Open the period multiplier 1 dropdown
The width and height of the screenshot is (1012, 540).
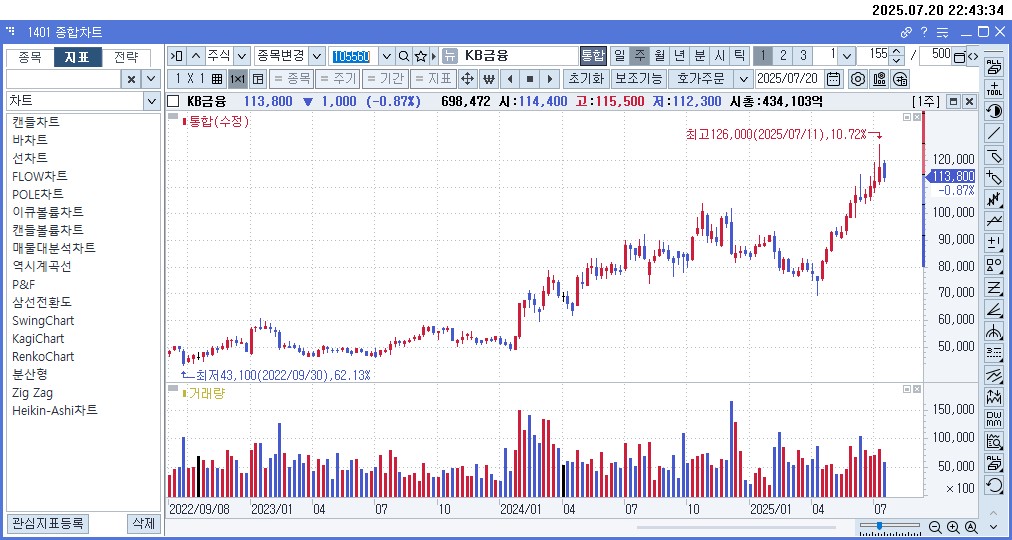(847, 55)
